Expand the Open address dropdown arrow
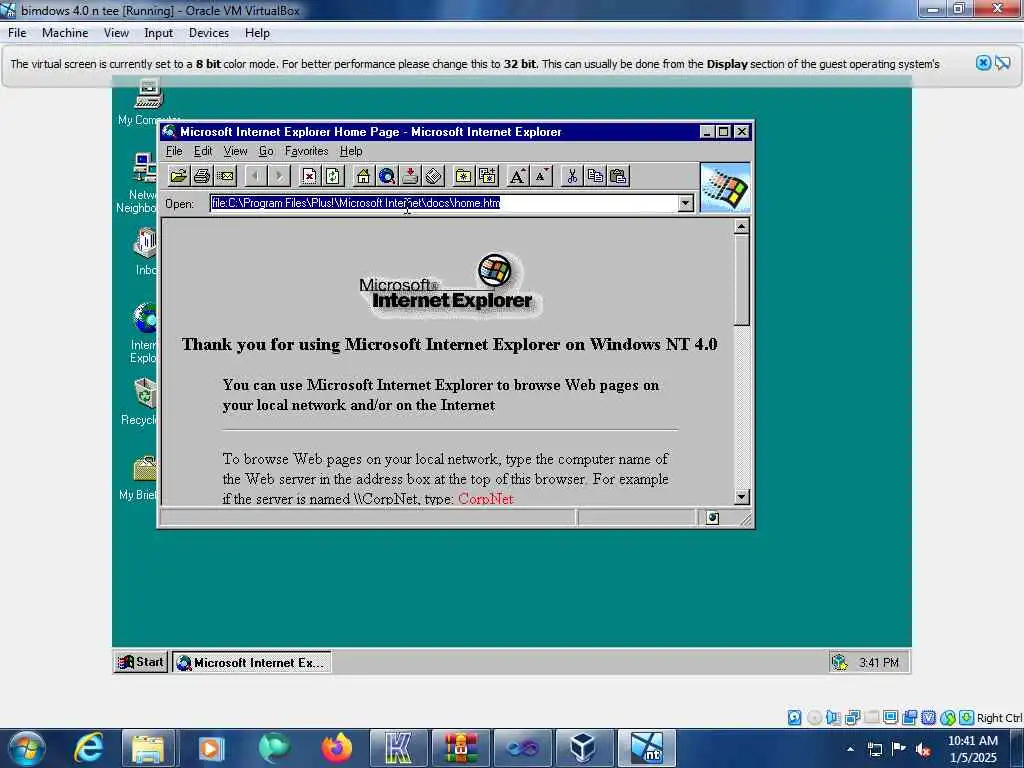The width and height of the screenshot is (1024, 768). tap(685, 203)
